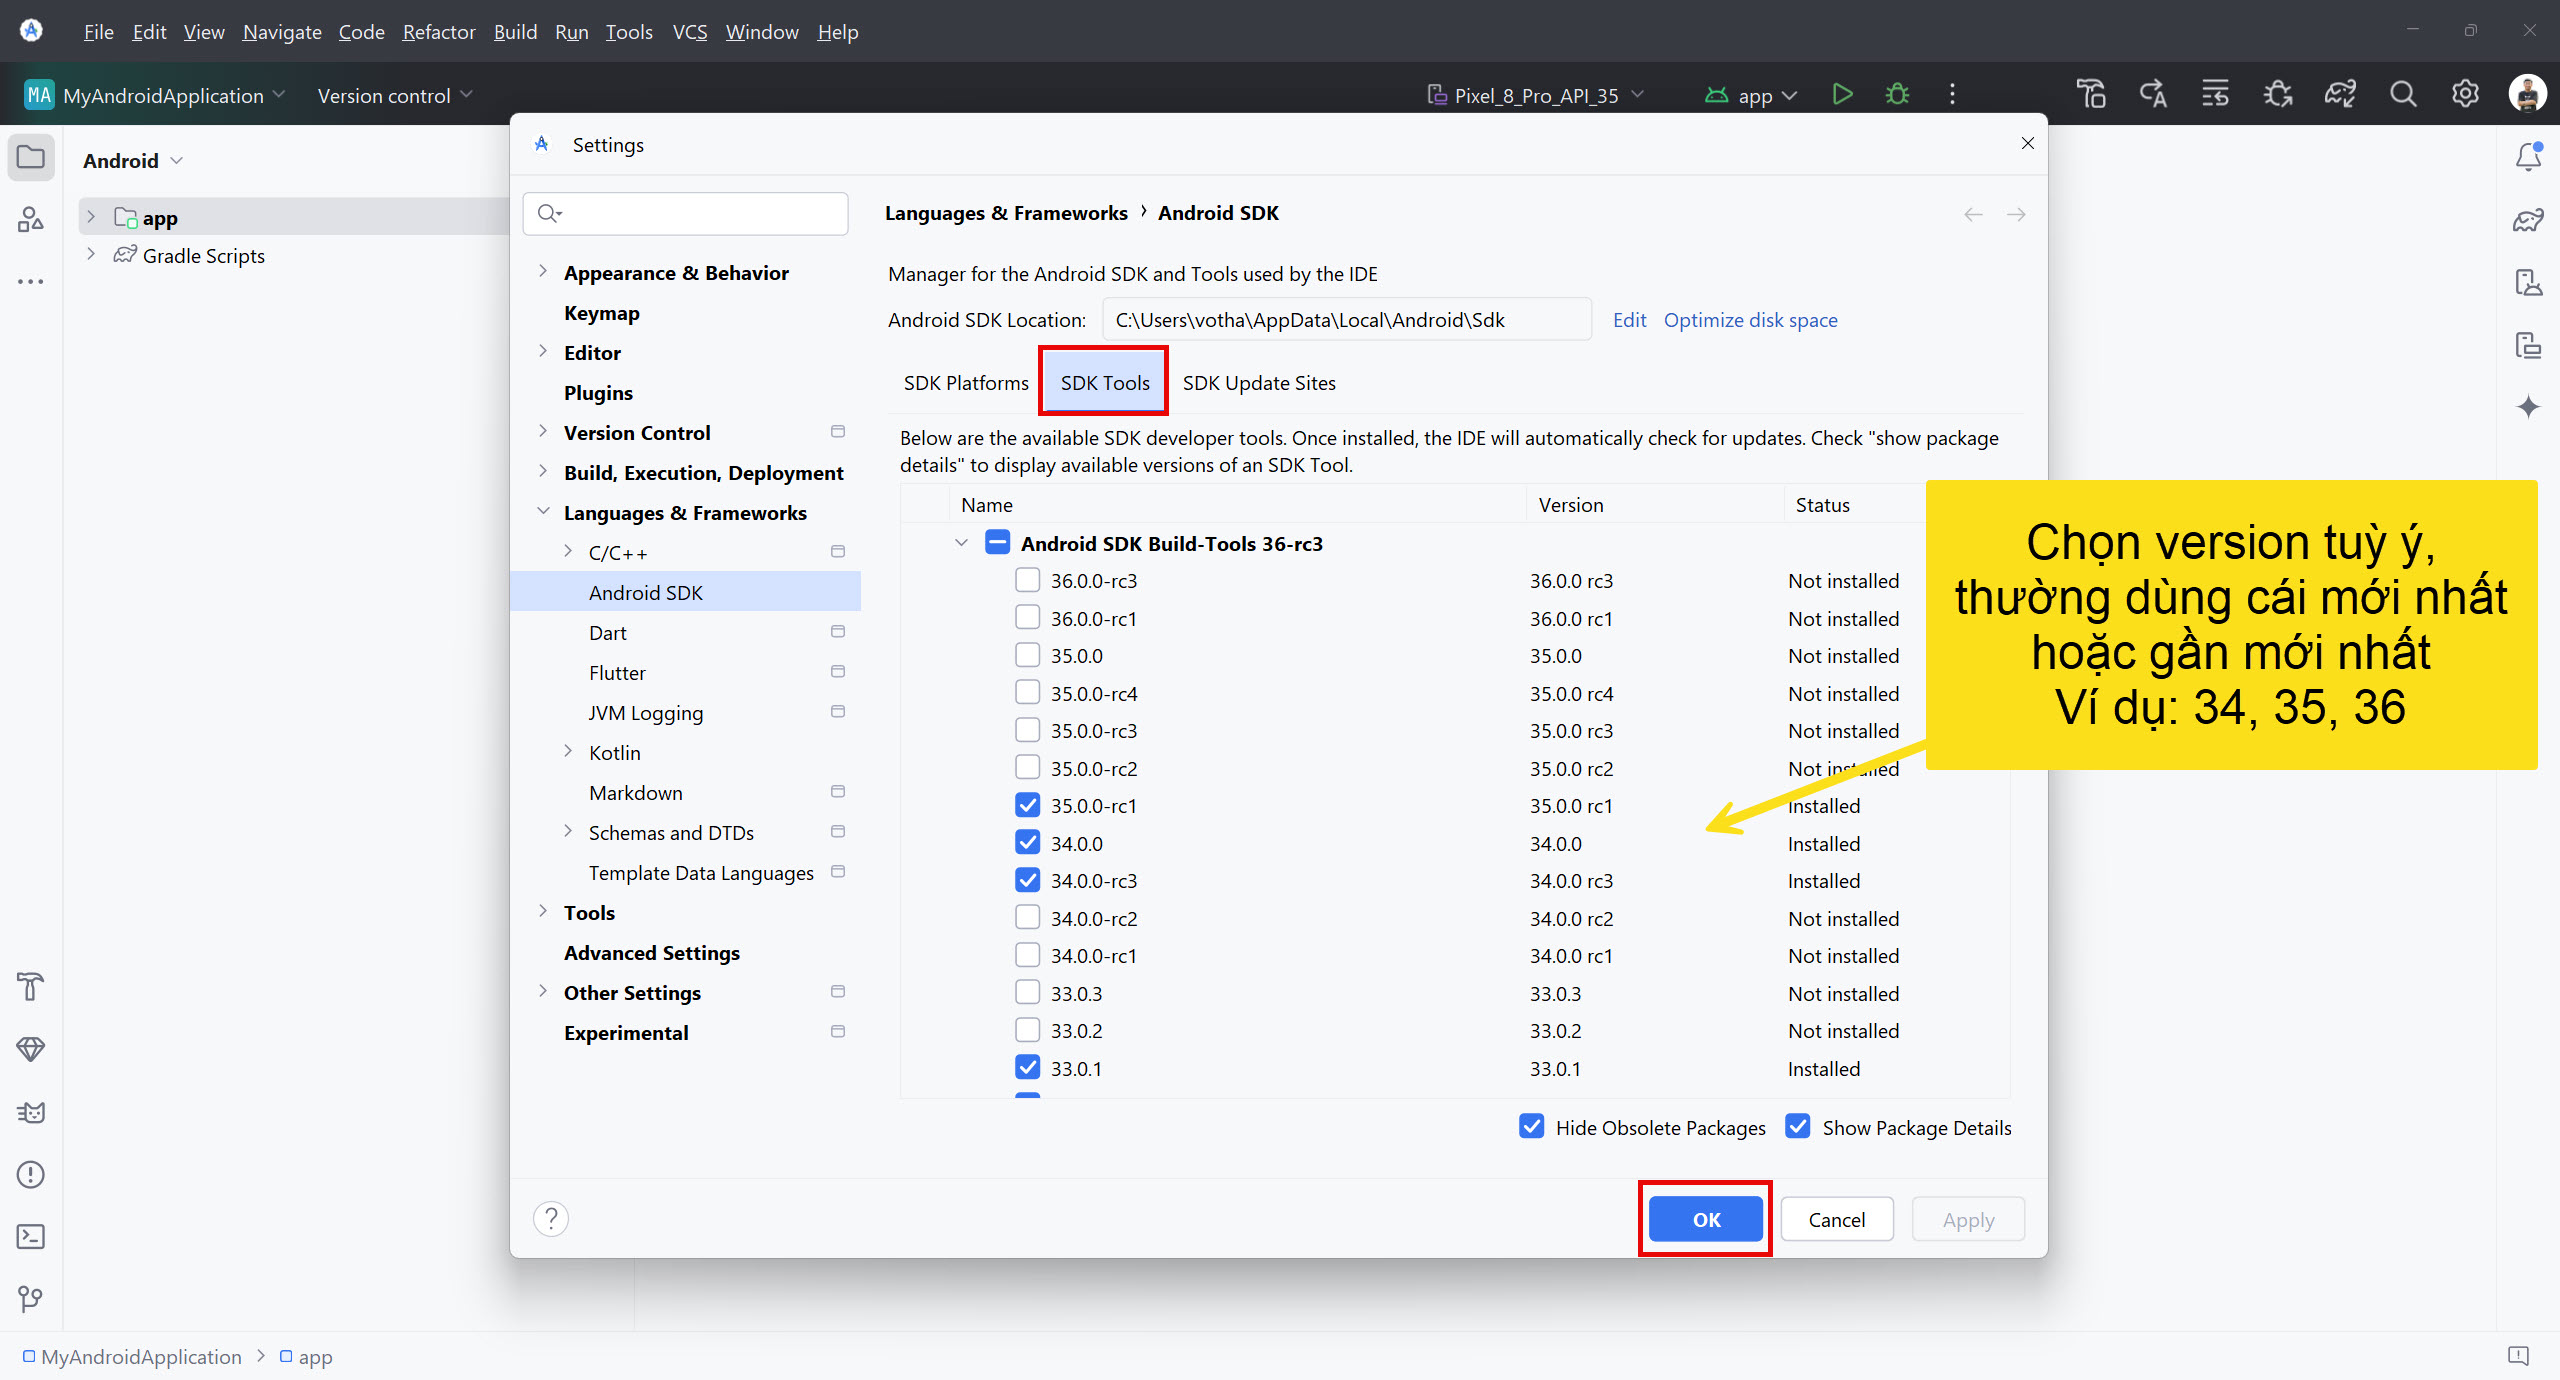Screen dimensions: 2560x1380
Task: Uncheck the 34.0.0-rc3 checkbox
Action: point(1027,880)
